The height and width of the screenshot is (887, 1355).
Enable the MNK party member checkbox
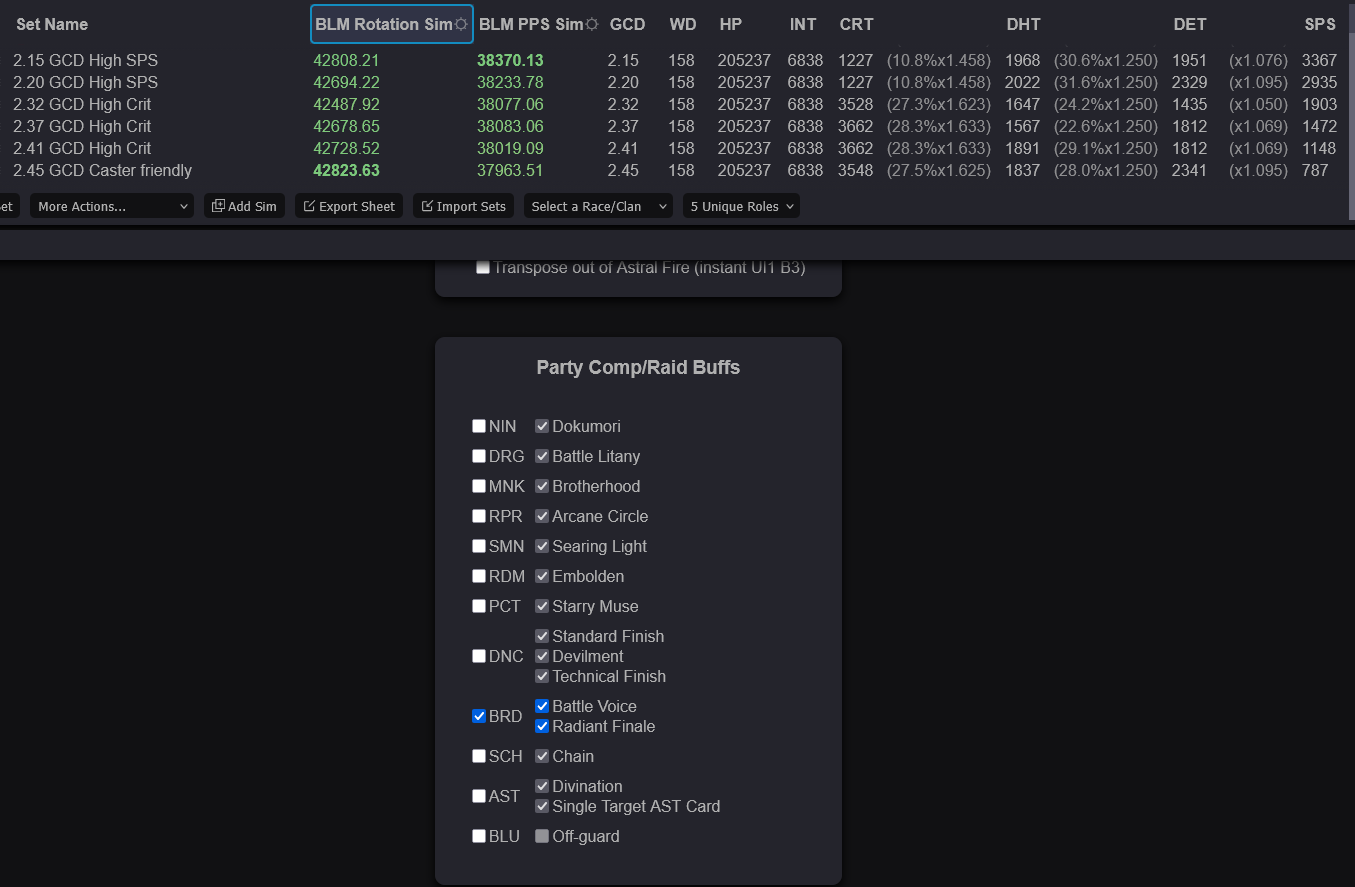479,486
